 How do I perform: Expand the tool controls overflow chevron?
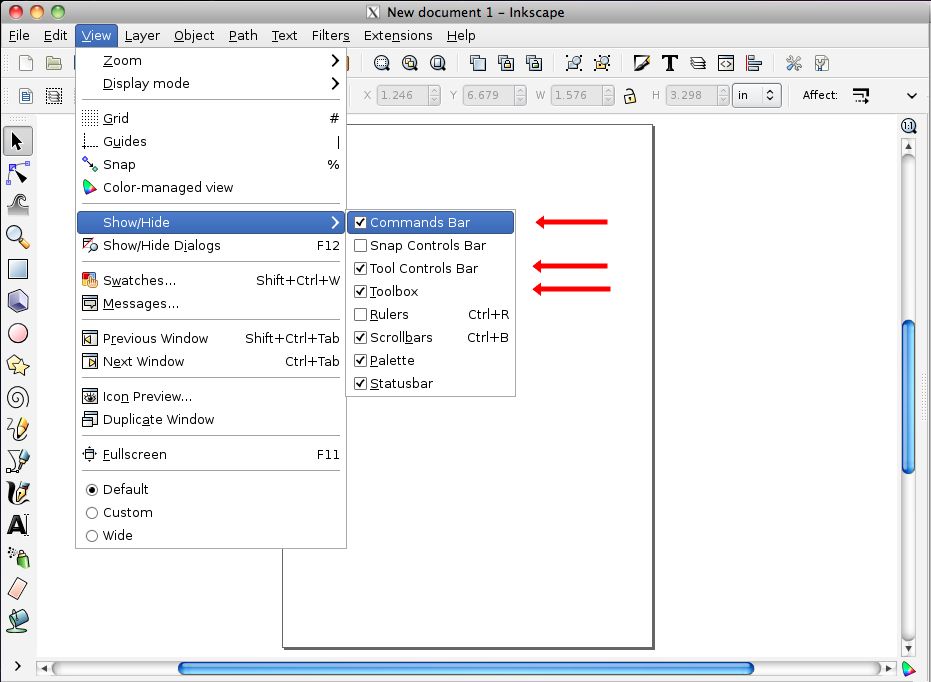912,96
